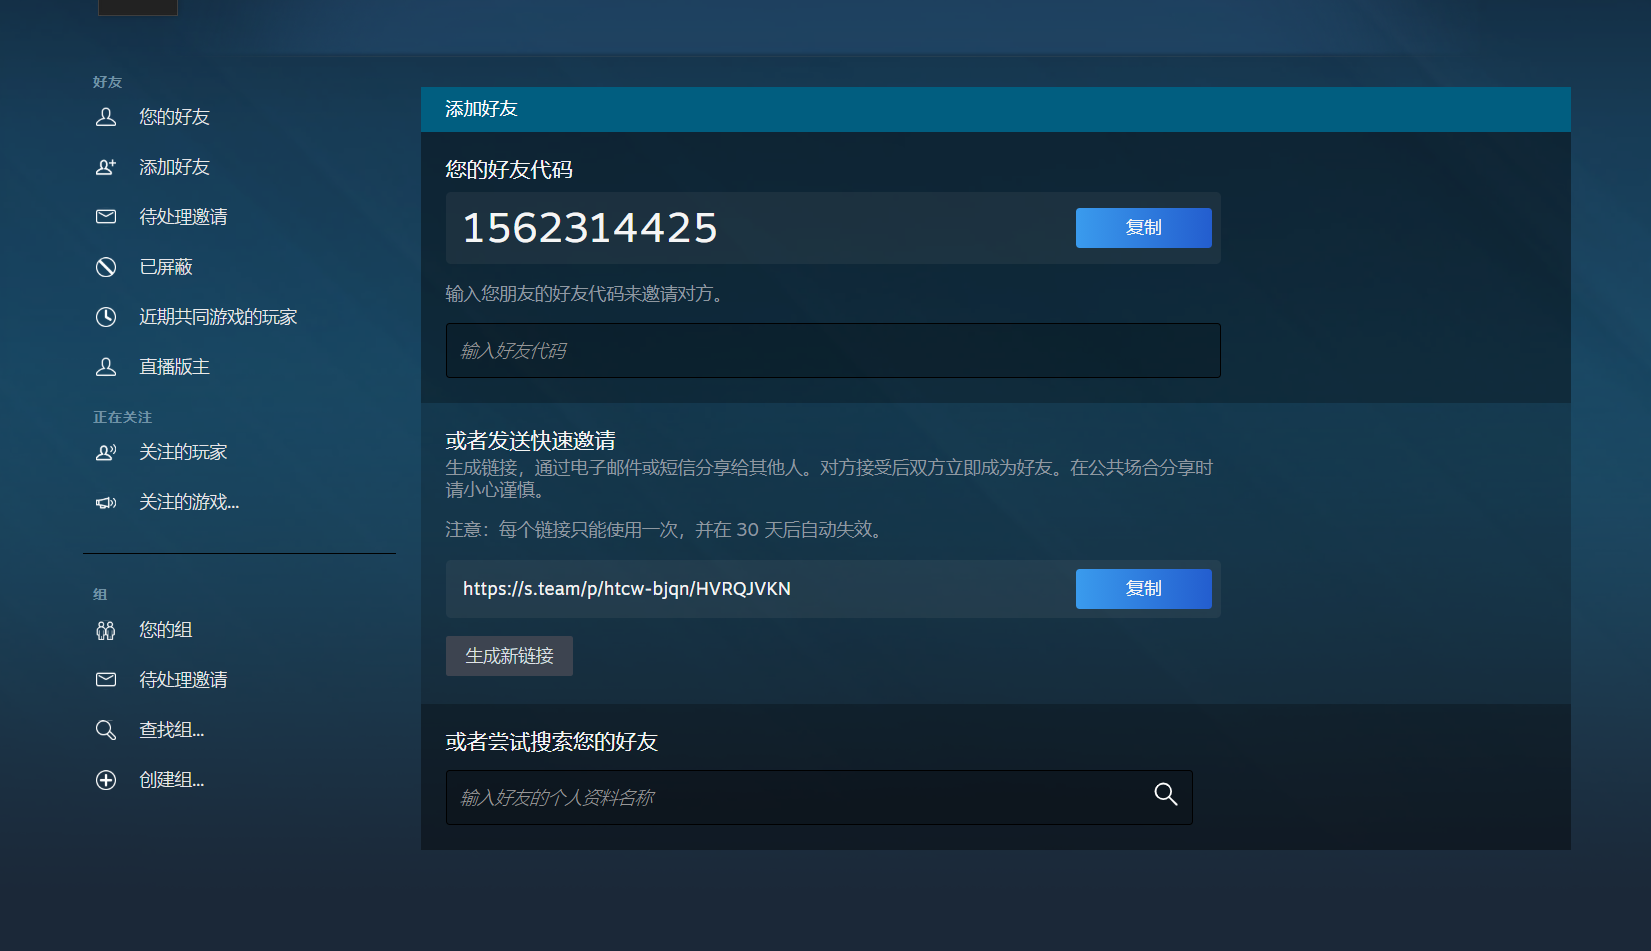This screenshot has width=1651, height=951.
Task: Click the person icon beside 直播版主
Action: coord(106,367)
